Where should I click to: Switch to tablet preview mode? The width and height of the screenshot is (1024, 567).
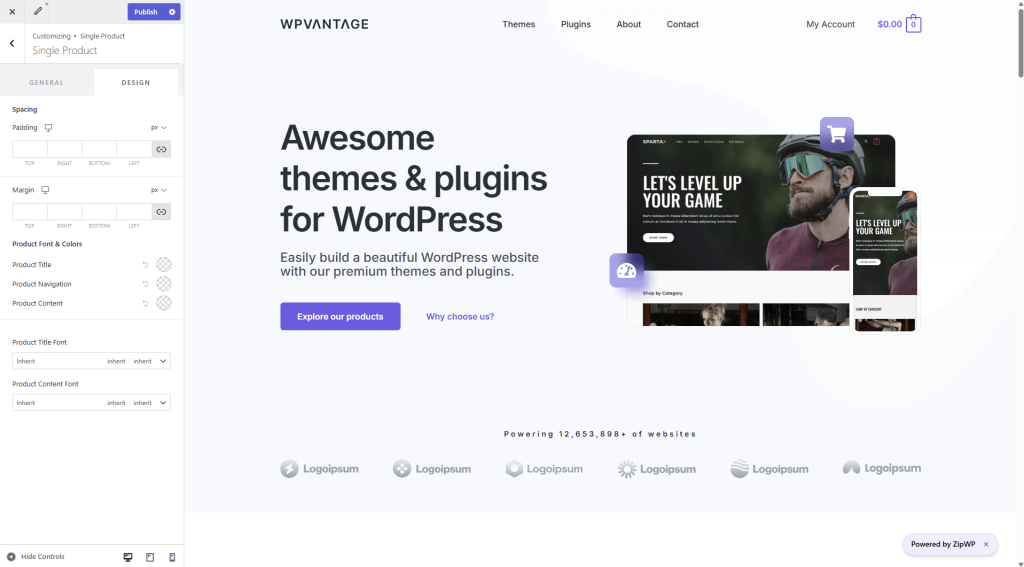150,557
